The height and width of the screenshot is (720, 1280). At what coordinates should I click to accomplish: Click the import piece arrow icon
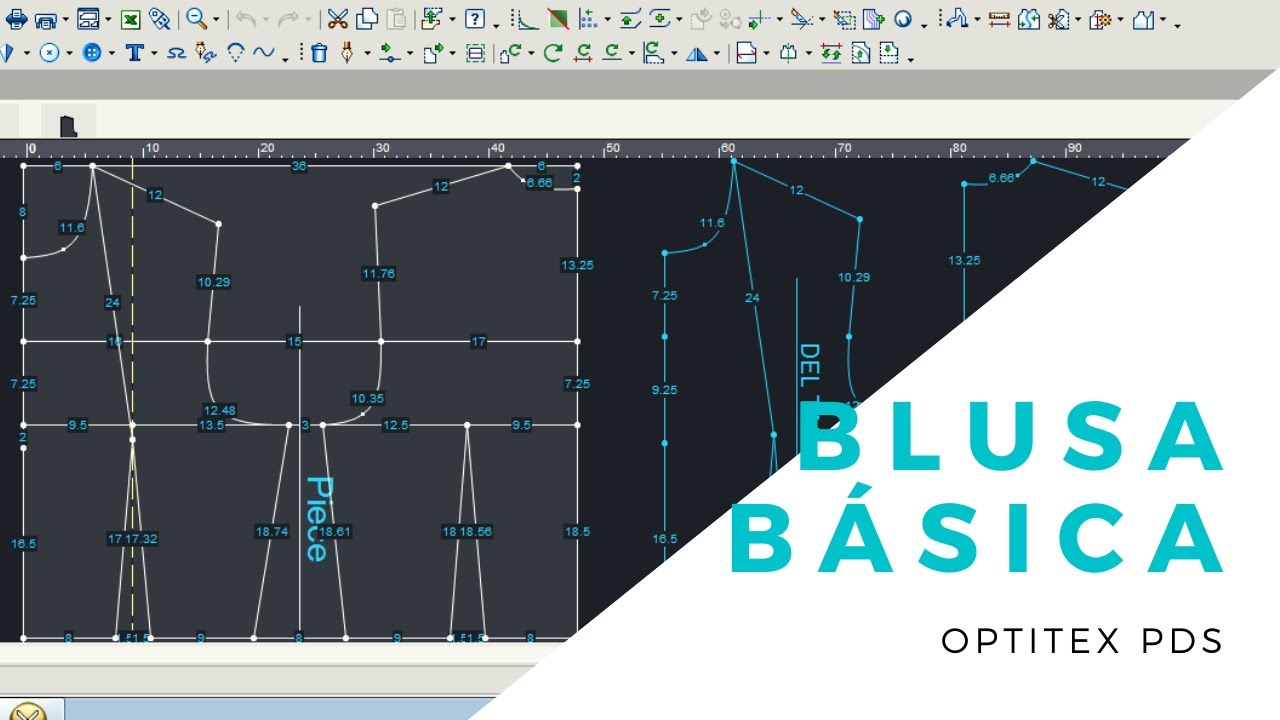point(431,19)
